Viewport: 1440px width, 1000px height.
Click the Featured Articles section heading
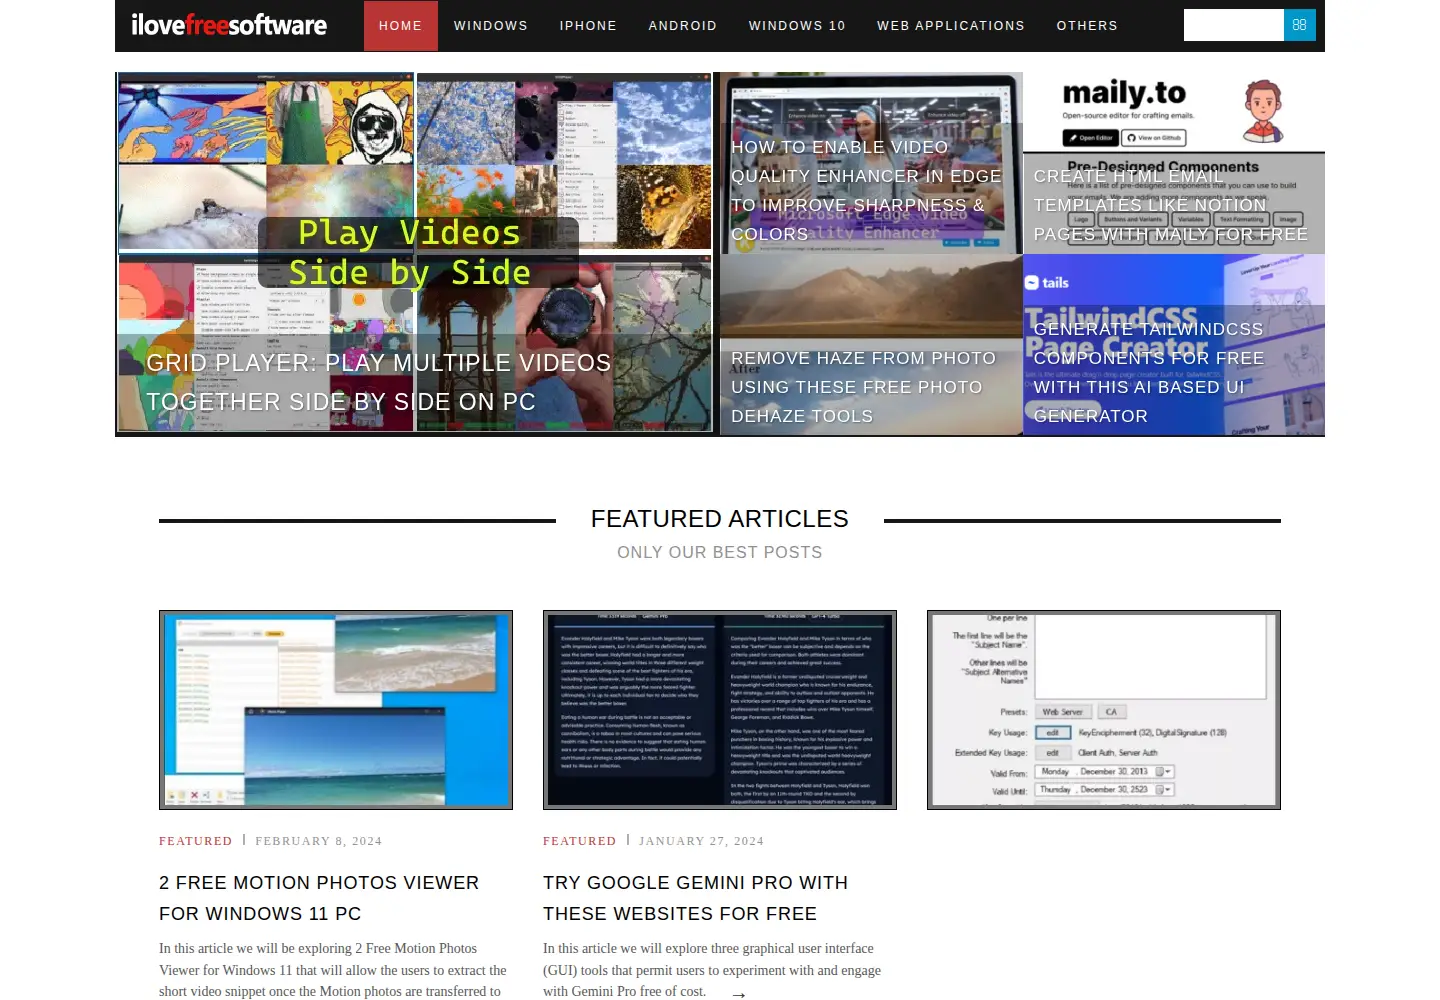pos(720,519)
